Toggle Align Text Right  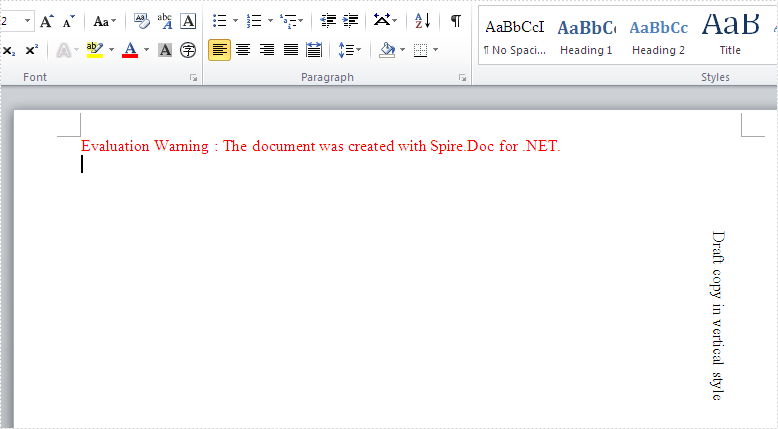pos(267,50)
